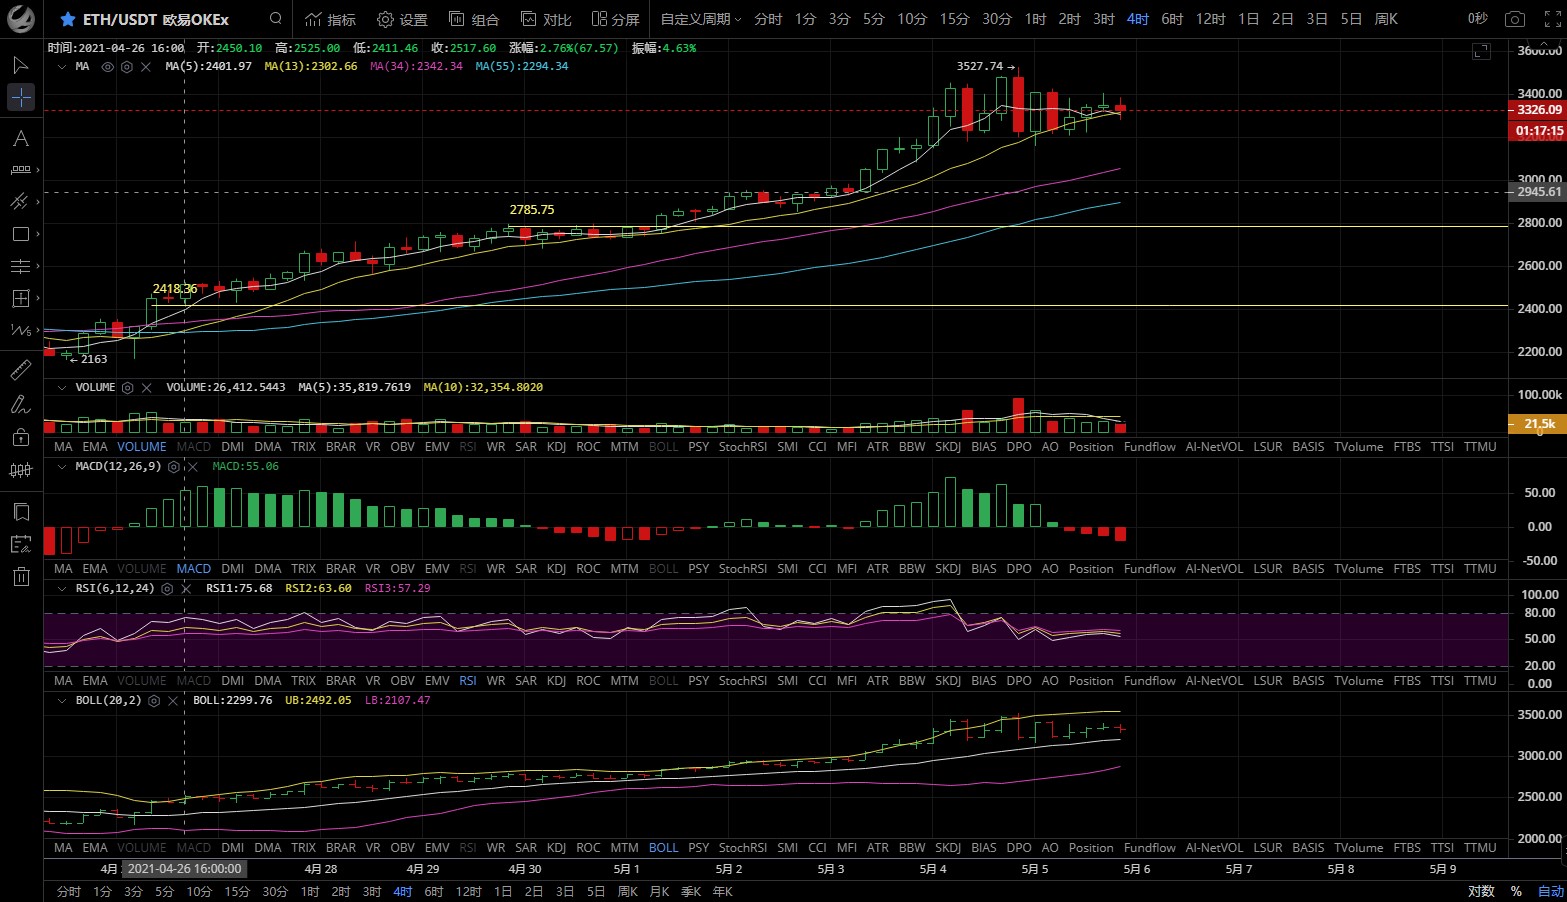Toggle auto scale 自动
The height and width of the screenshot is (902, 1567).
click(x=1550, y=891)
